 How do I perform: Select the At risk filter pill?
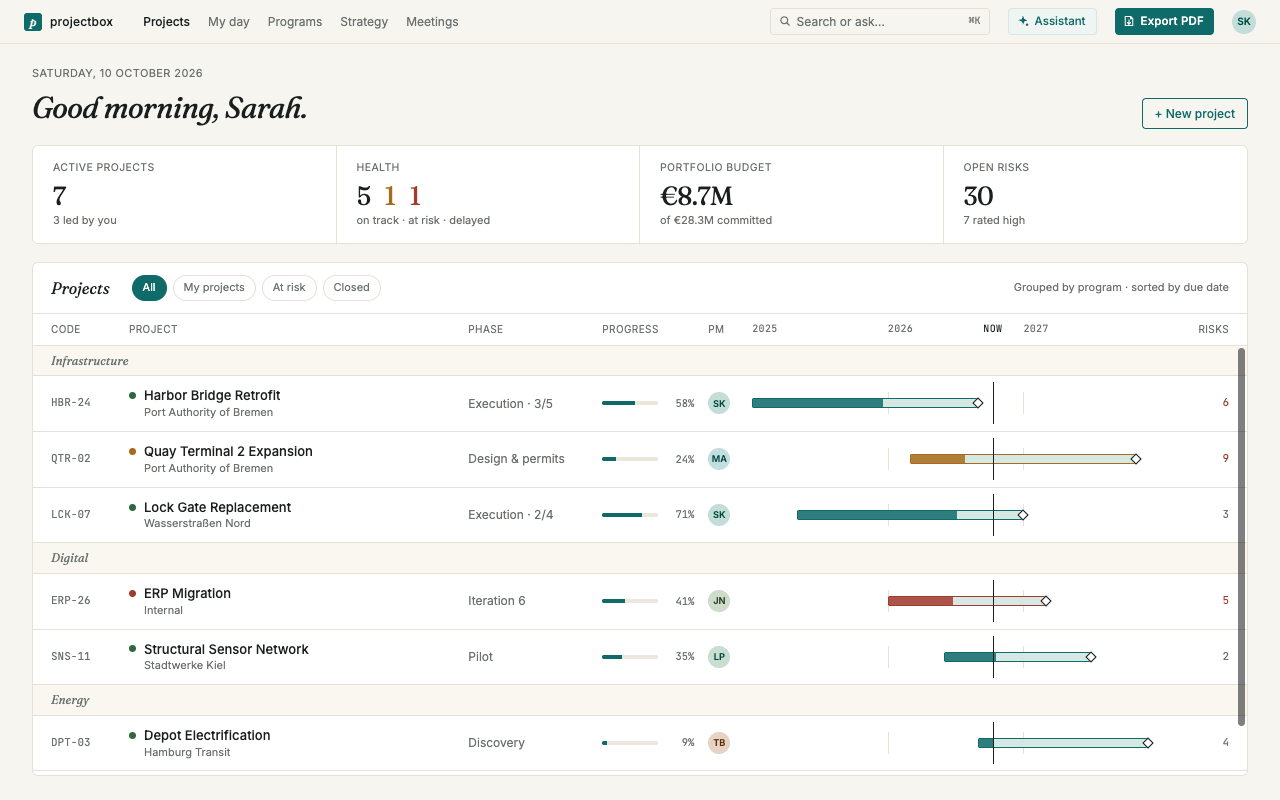pos(289,288)
